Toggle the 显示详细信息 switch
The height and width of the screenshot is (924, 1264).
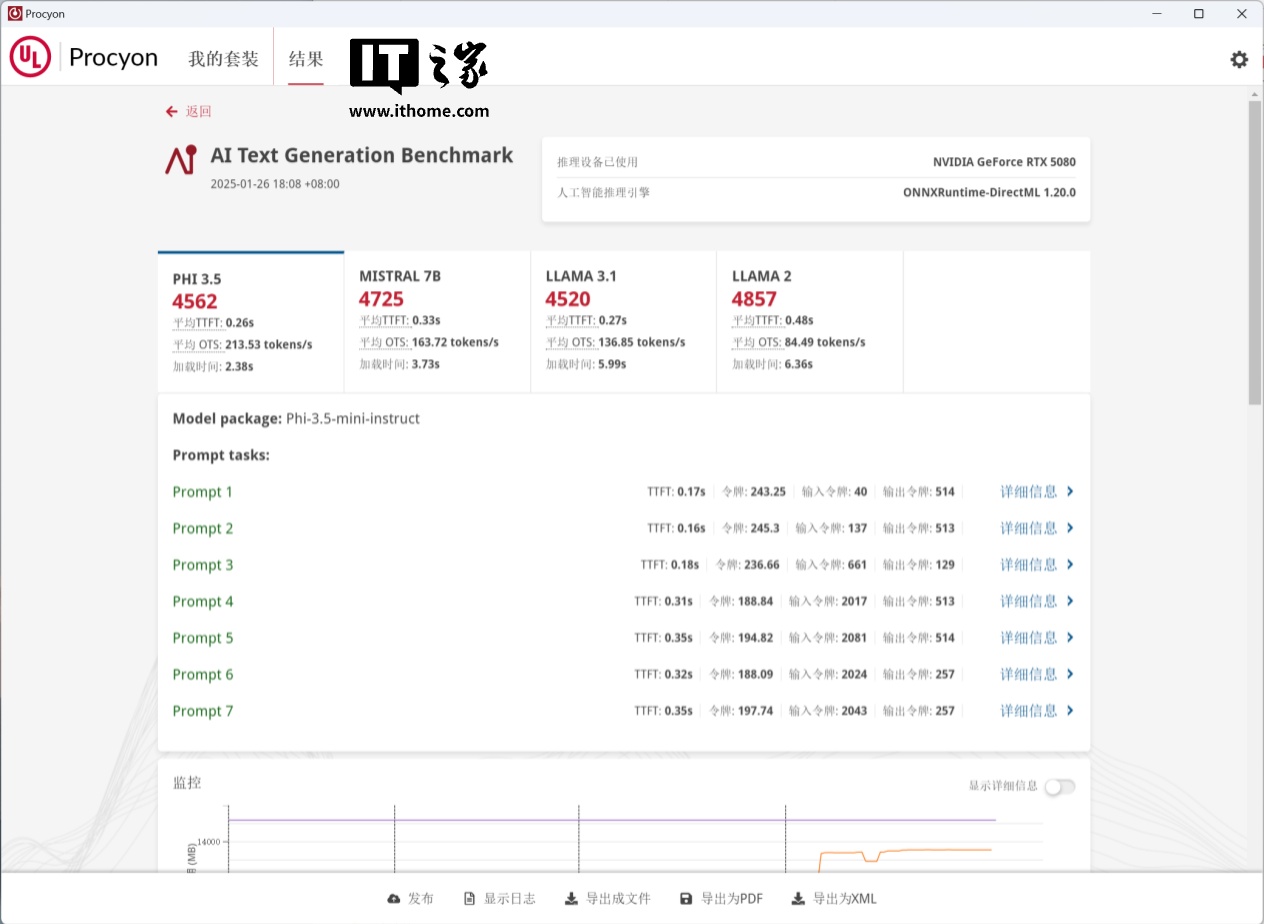click(1059, 786)
